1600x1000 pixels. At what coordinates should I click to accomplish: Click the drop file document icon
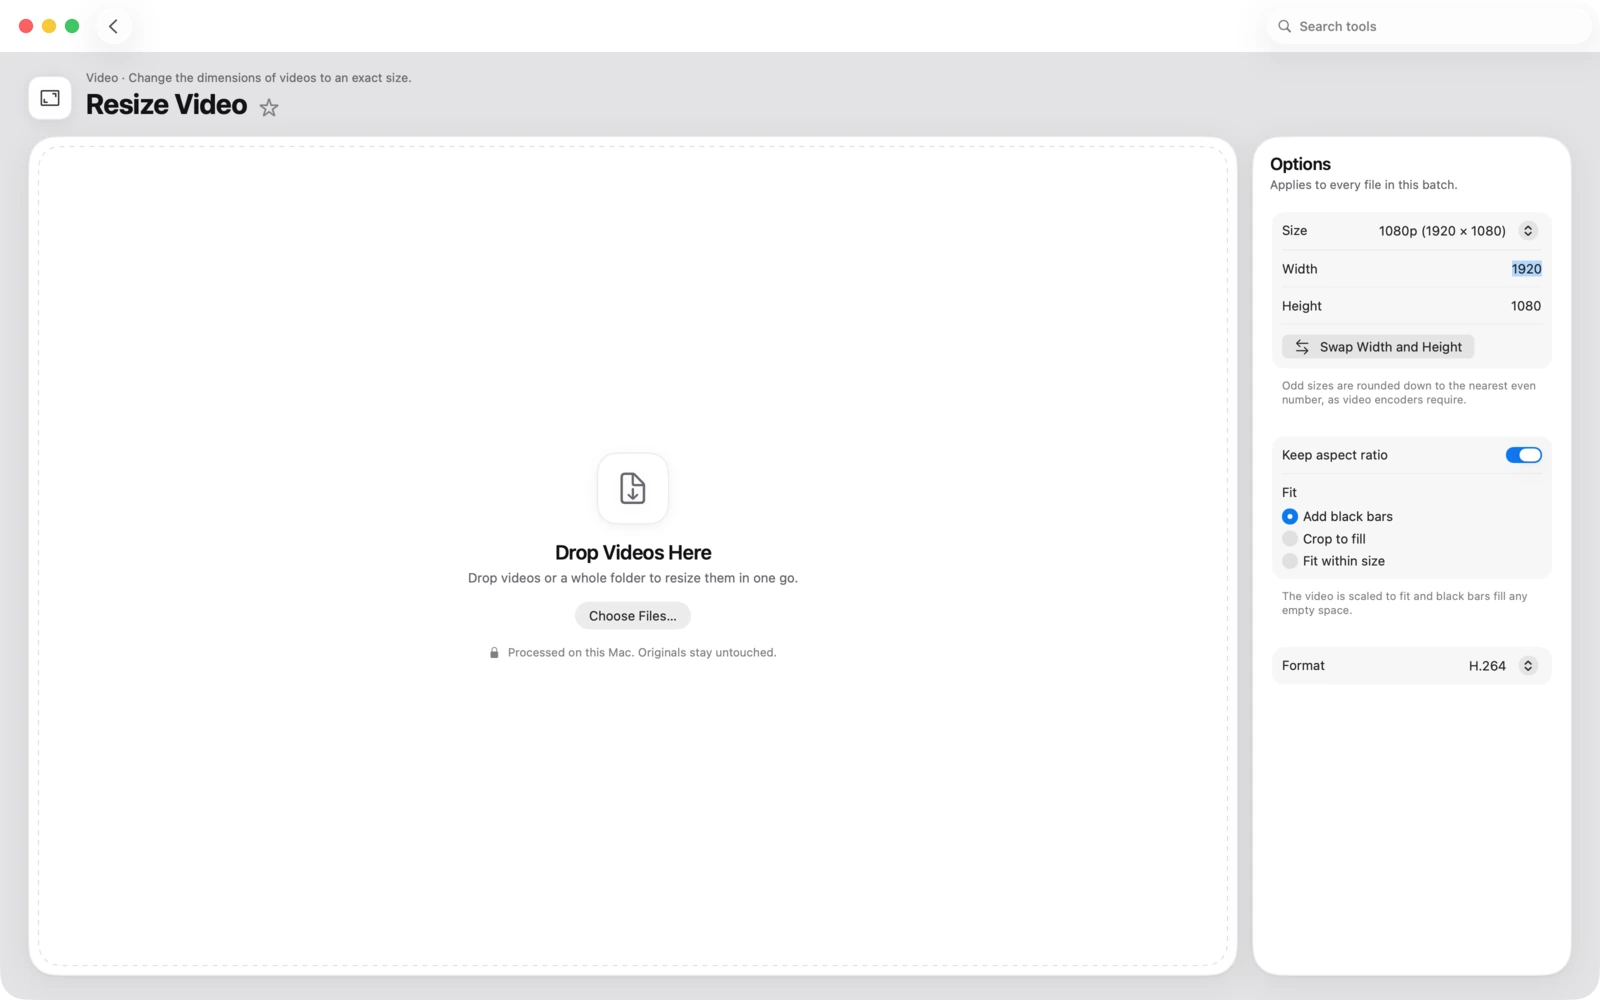pos(633,488)
